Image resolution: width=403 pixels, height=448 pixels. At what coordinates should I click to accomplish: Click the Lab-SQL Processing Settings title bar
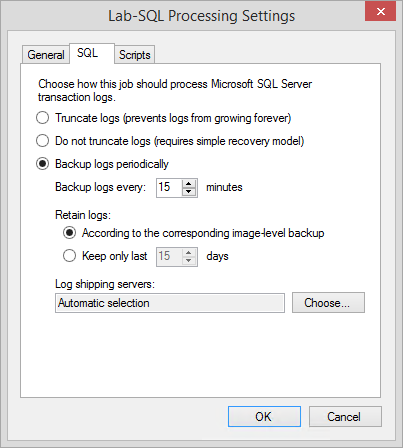coord(201,16)
